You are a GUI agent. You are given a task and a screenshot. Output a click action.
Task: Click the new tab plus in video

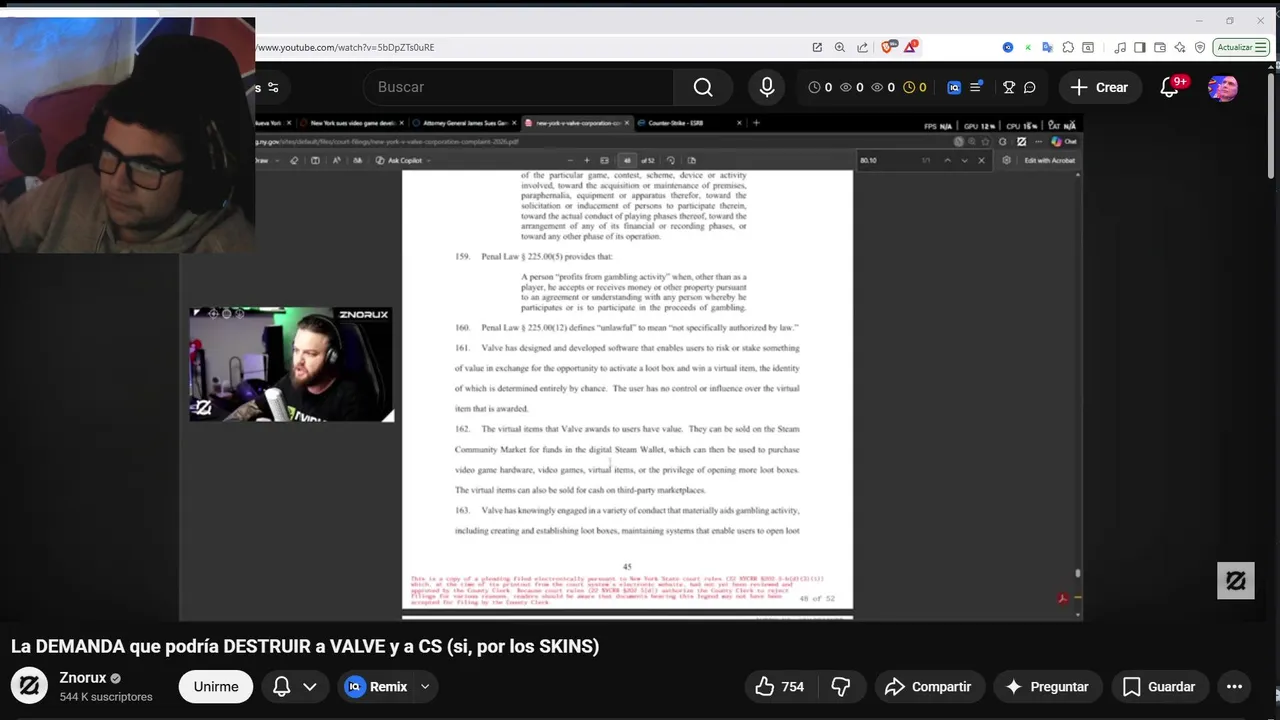click(x=756, y=123)
